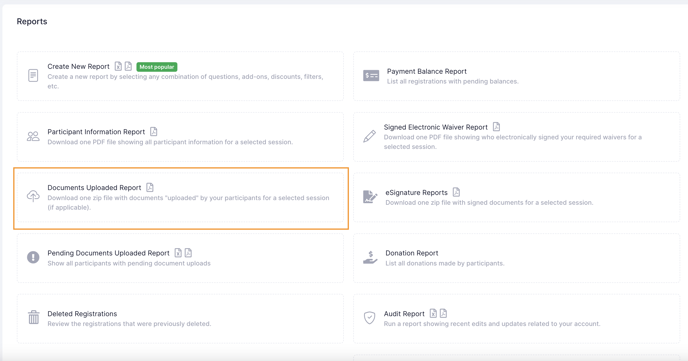
Task: Click the Payment Balance Report money icon
Action: 371,75
